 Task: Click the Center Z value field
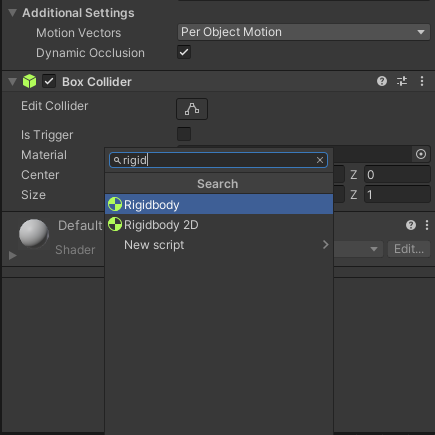tap(397, 175)
